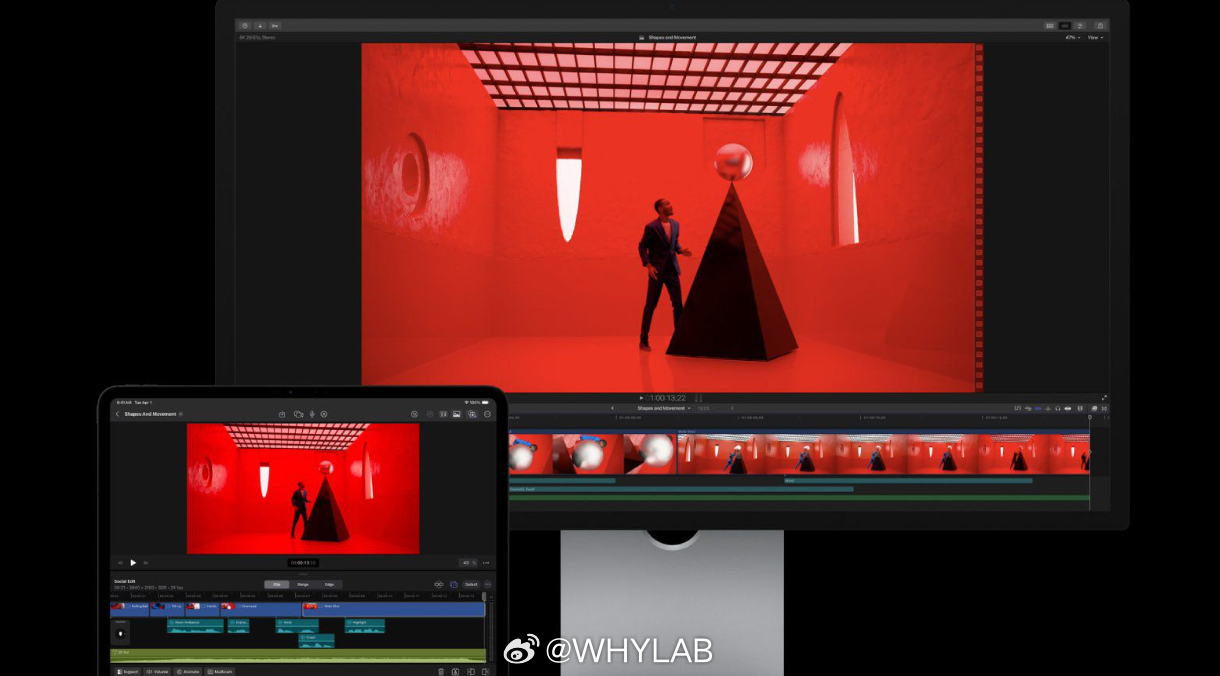The image size is (1220, 676).
Task: Tap the blue timer icon beside Select
Action: (x=454, y=584)
